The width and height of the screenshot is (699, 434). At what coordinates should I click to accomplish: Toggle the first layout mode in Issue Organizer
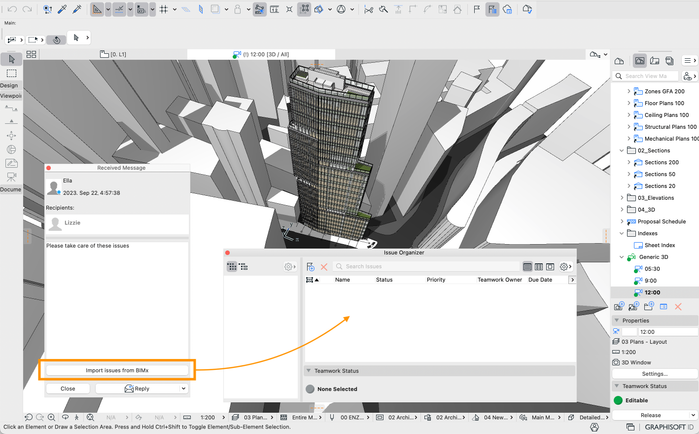529,267
